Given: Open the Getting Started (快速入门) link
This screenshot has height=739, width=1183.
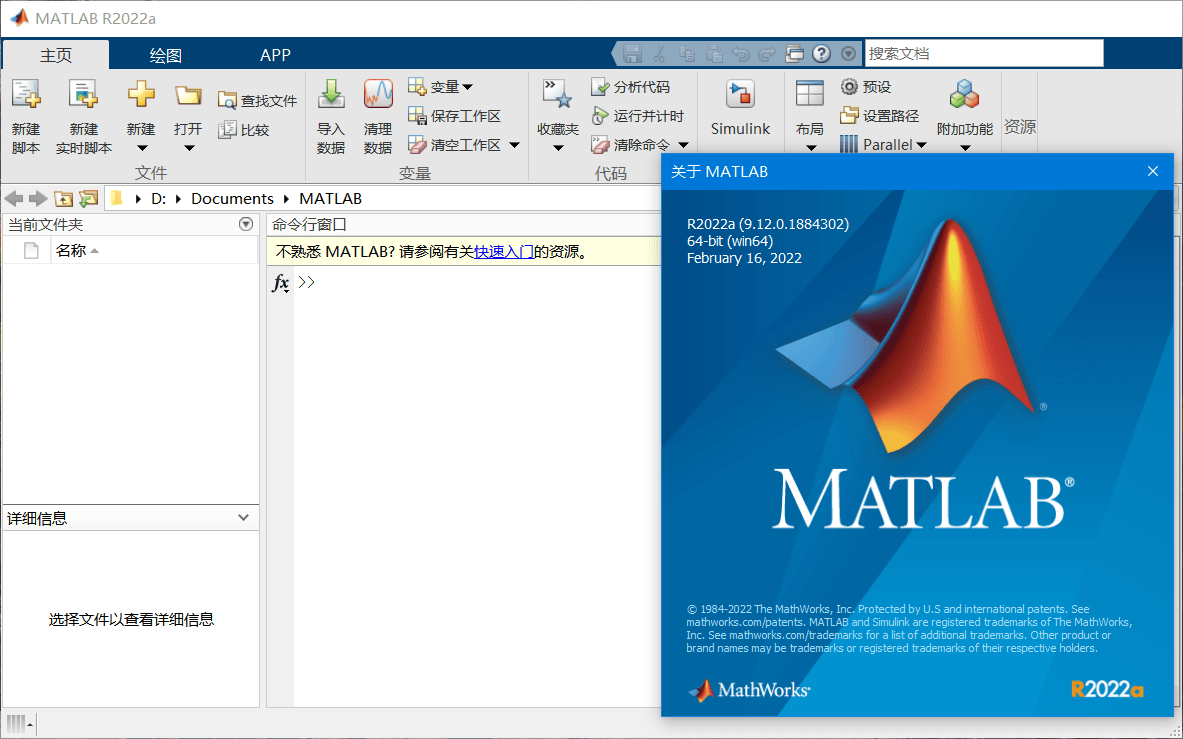Looking at the screenshot, I should pyautogui.click(x=503, y=252).
